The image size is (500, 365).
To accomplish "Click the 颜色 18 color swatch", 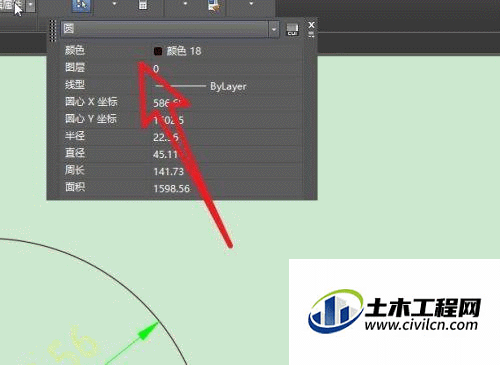I will [158, 51].
